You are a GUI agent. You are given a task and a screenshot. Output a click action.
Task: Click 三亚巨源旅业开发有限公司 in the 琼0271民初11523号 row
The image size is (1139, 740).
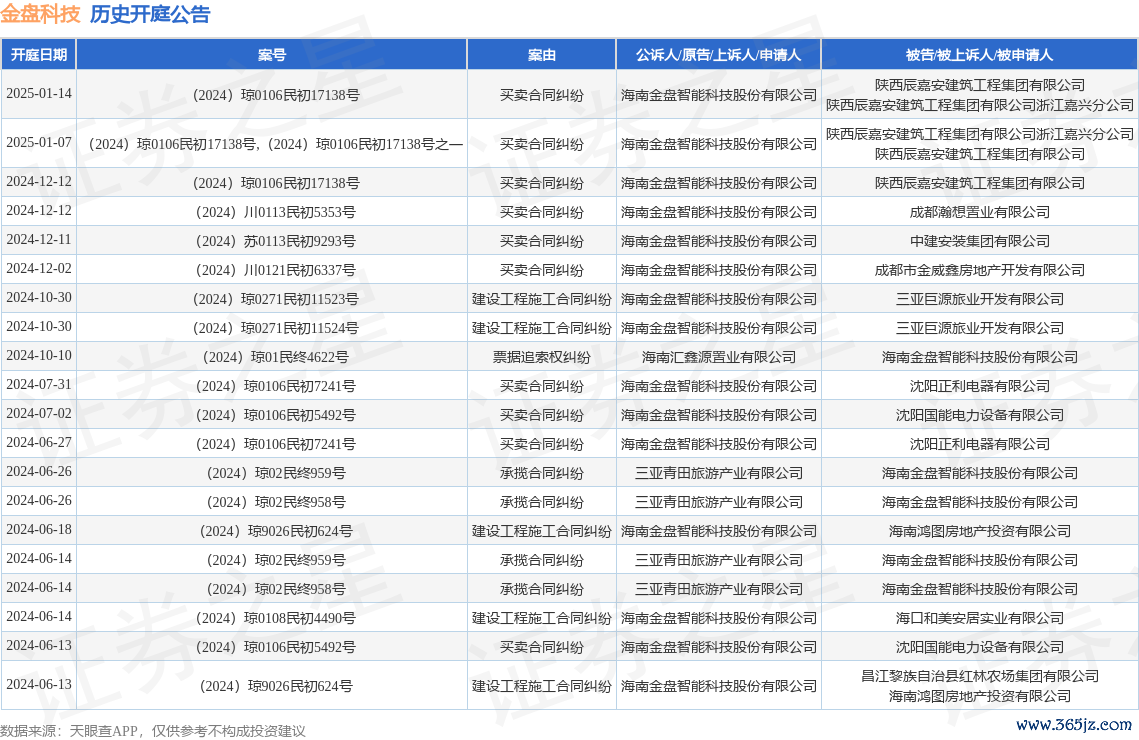pos(979,299)
